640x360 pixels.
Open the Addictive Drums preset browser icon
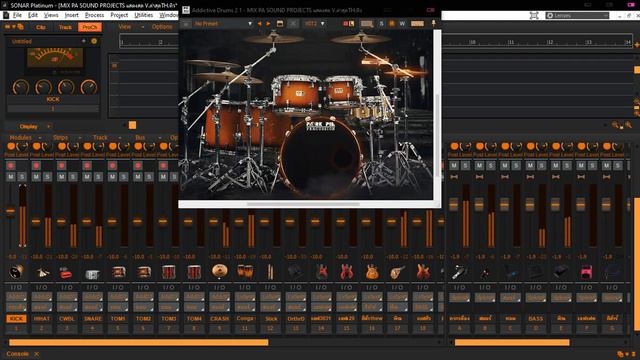[x=280, y=24]
